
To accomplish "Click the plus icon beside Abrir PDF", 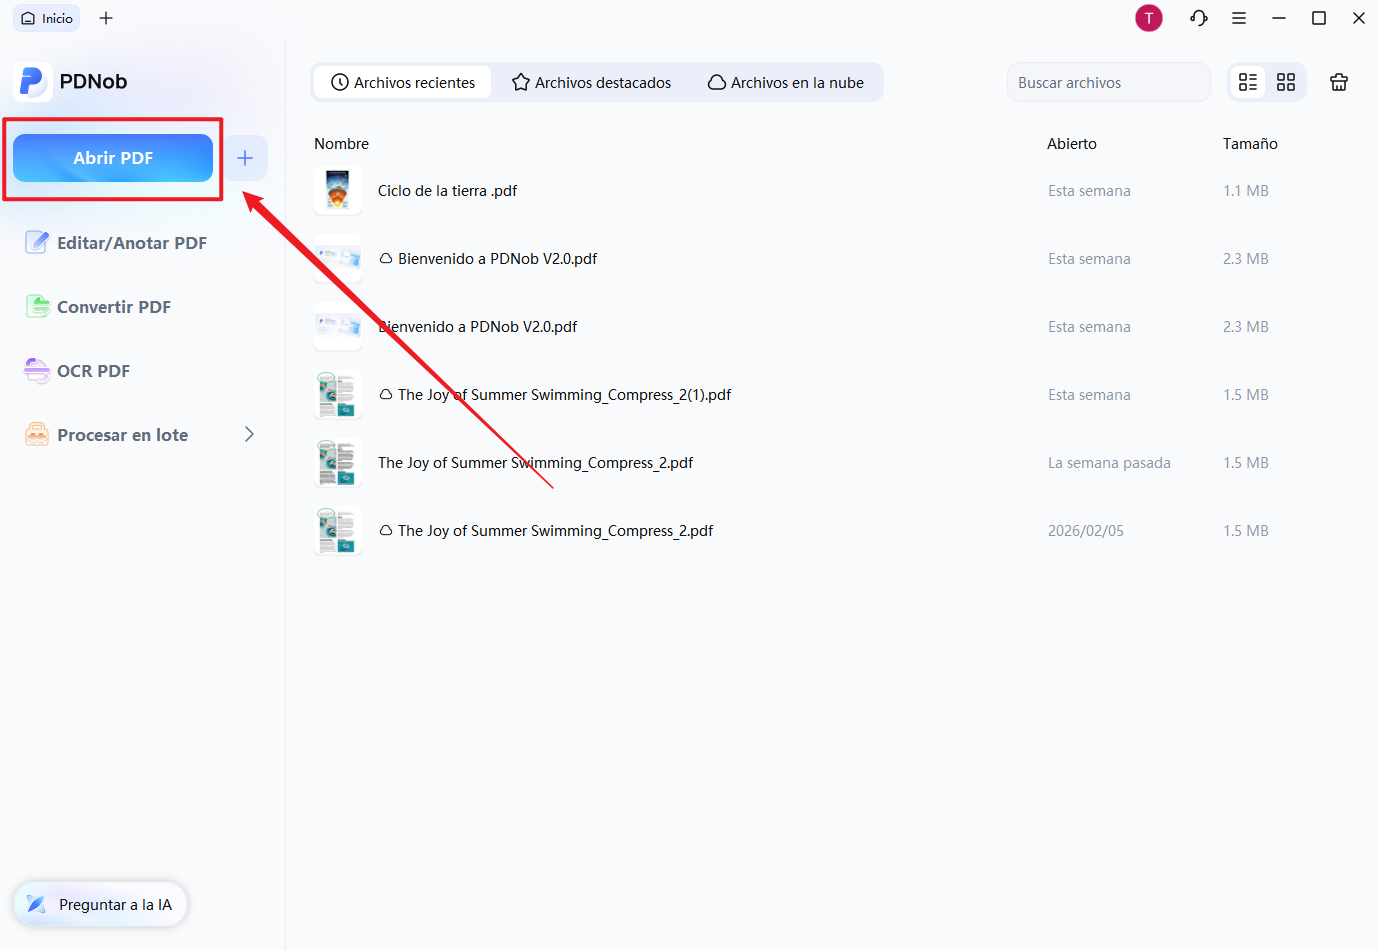I will pyautogui.click(x=245, y=158).
